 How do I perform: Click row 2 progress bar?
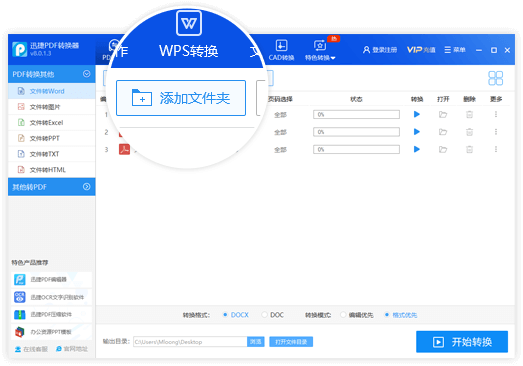pos(356,132)
